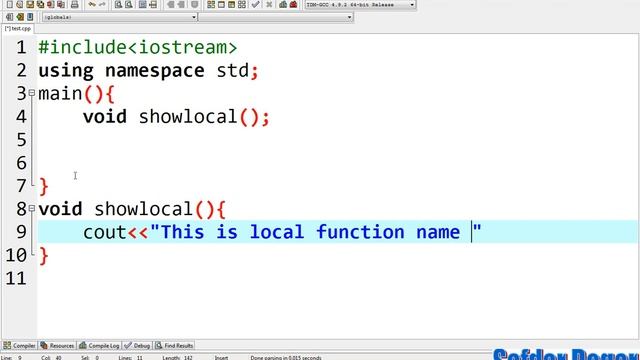The image size is (640, 360).
Task: Collapse the main() code fold on line 3
Action: (32, 93)
